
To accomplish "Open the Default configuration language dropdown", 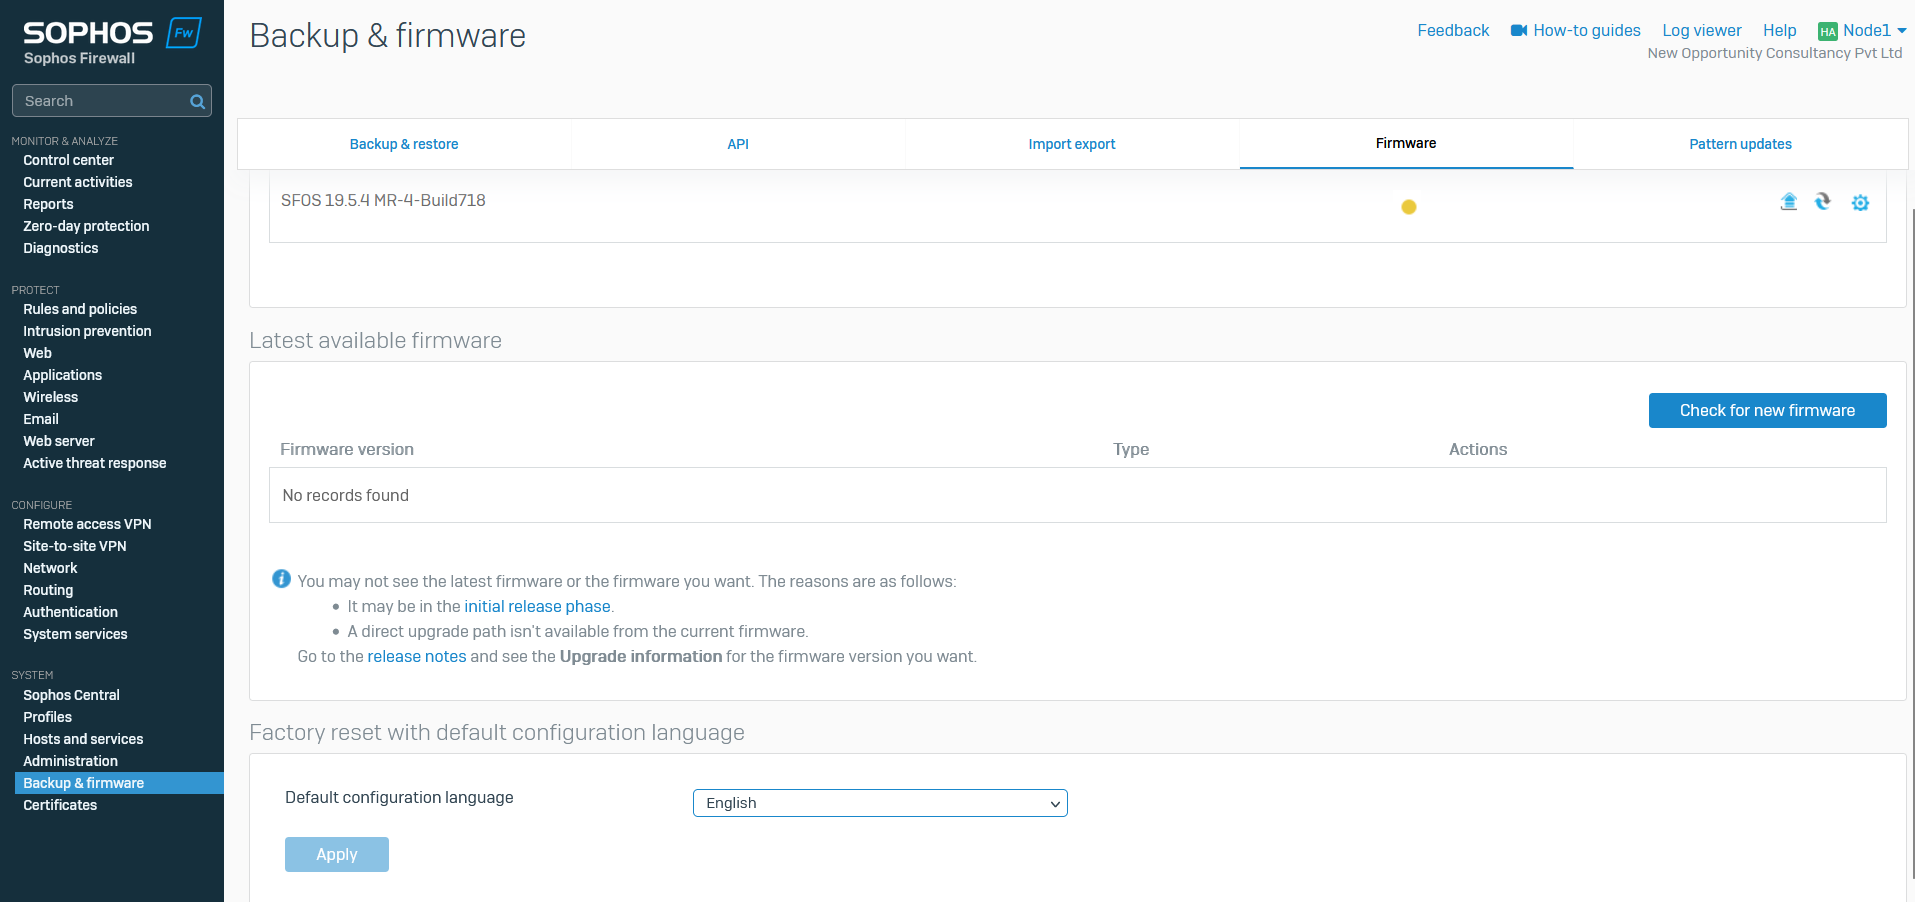I will [879, 803].
